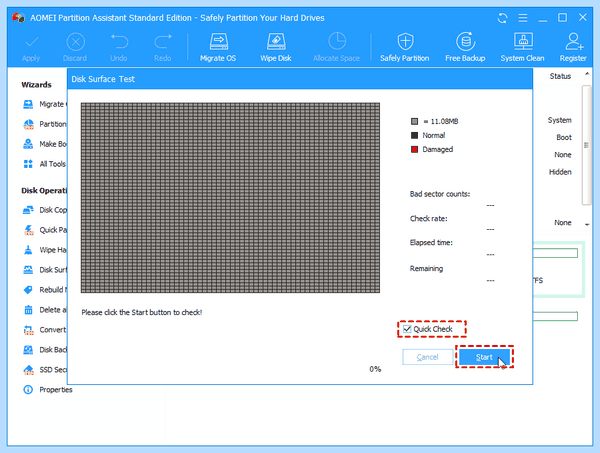Click the 0% progress label
The width and height of the screenshot is (600, 453).
tap(375, 369)
